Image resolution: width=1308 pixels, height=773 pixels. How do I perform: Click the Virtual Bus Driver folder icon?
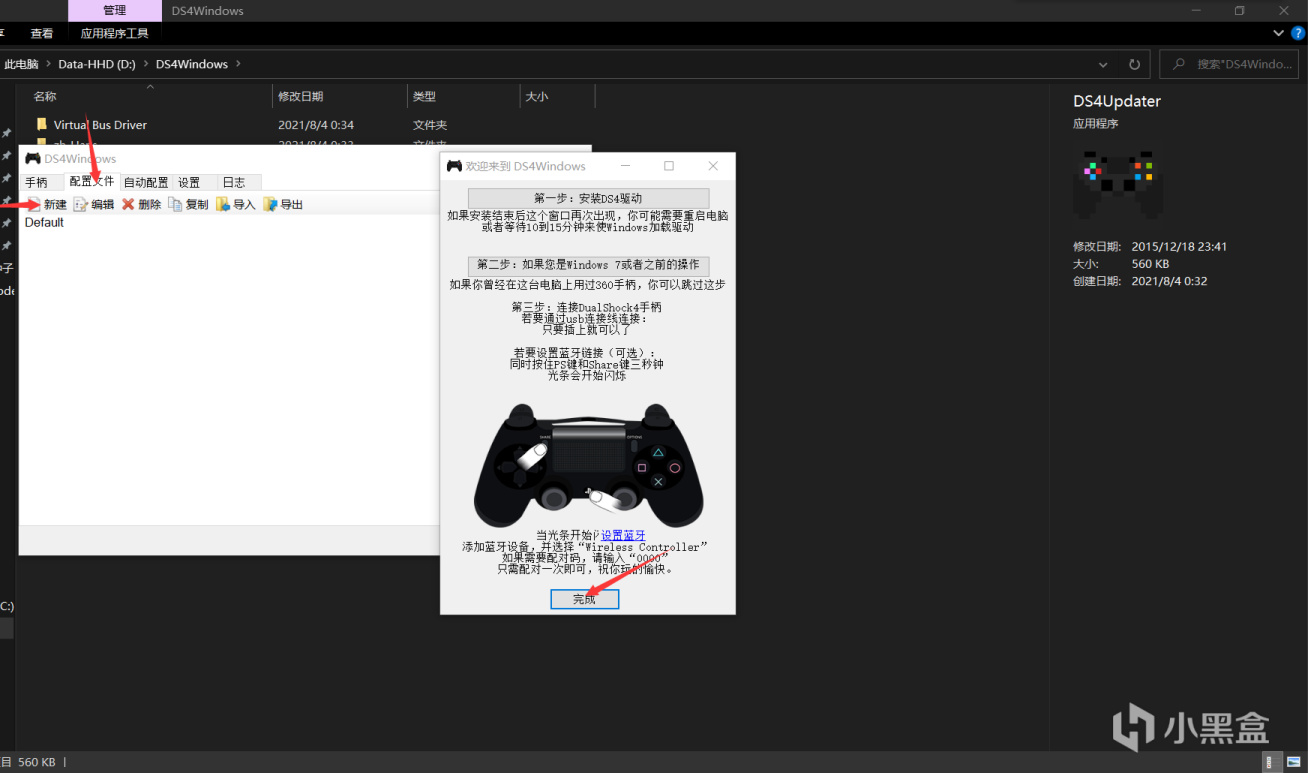[x=41, y=125]
